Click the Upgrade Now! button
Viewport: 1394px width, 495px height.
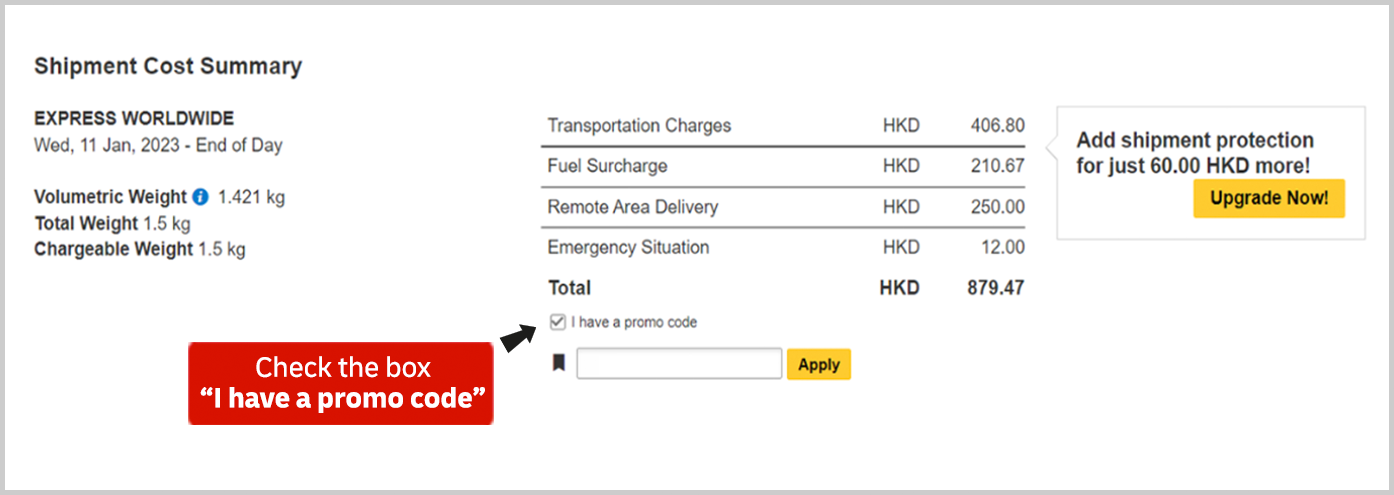pyautogui.click(x=1269, y=198)
